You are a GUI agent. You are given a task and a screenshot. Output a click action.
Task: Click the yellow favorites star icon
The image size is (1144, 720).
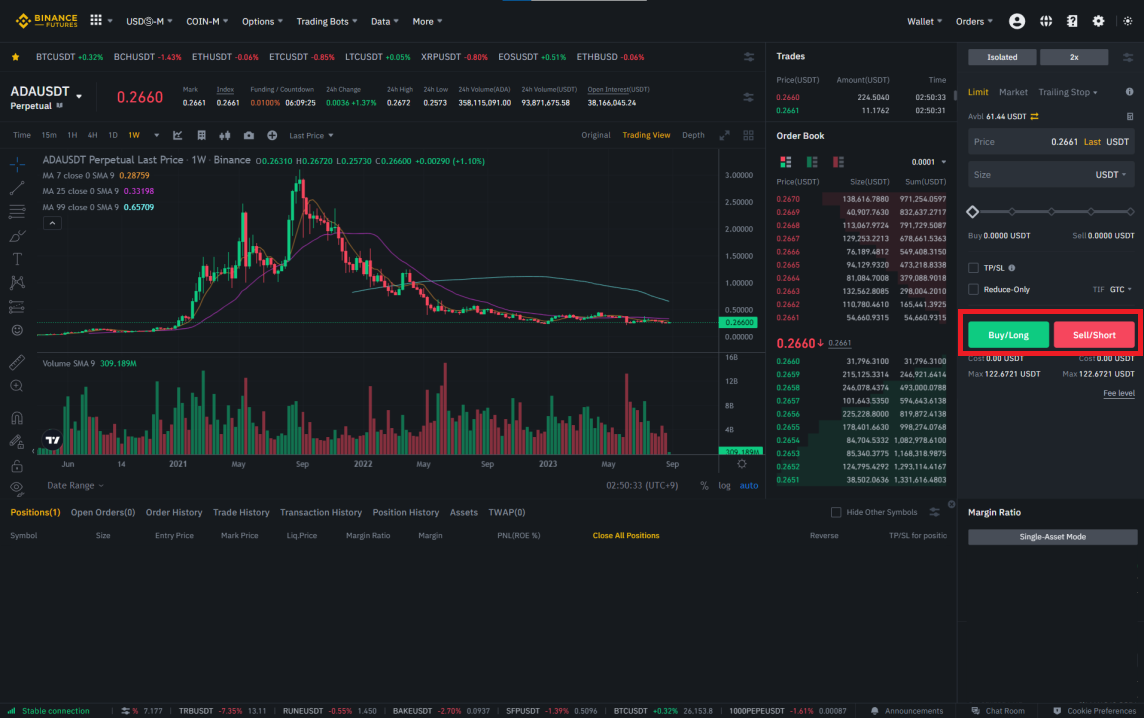point(15,57)
